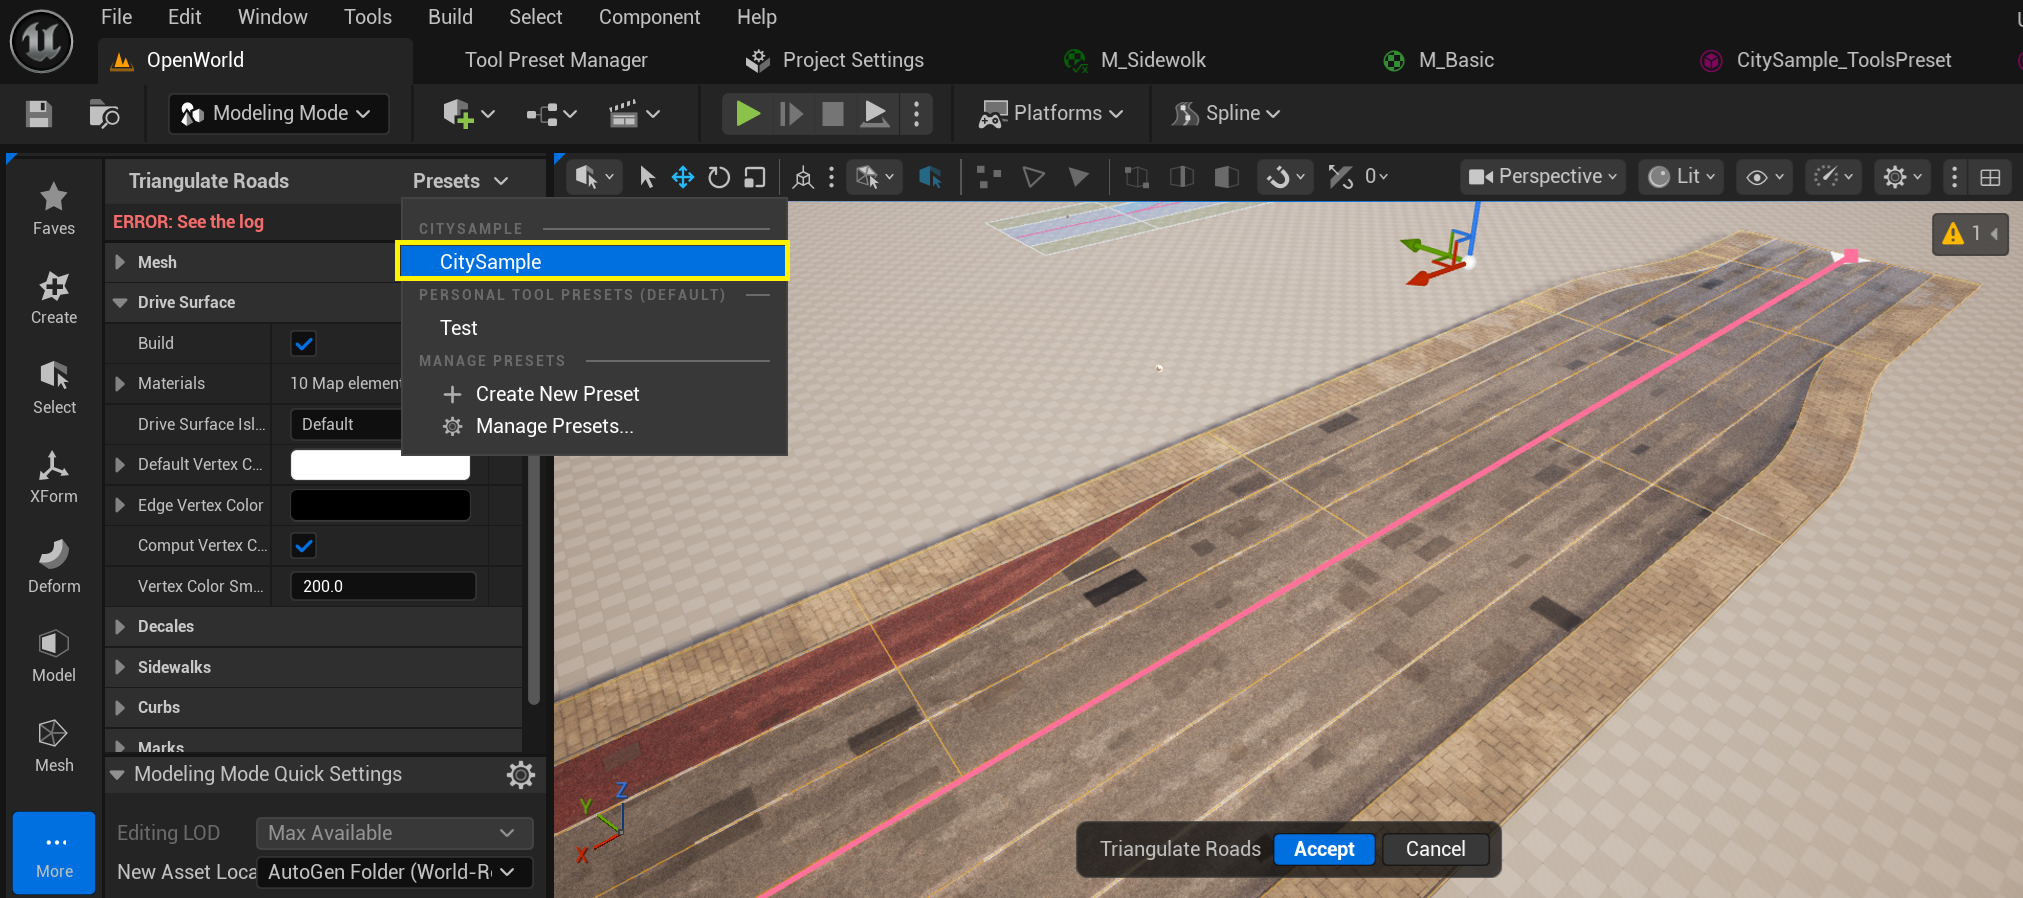Cancel the Triangulate Roads tool
The height and width of the screenshot is (898, 2023).
[x=1435, y=849]
